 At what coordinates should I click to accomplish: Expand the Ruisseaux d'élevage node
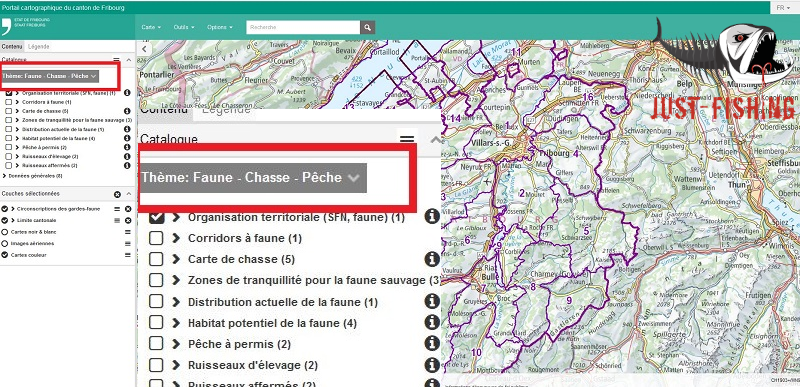point(17,157)
